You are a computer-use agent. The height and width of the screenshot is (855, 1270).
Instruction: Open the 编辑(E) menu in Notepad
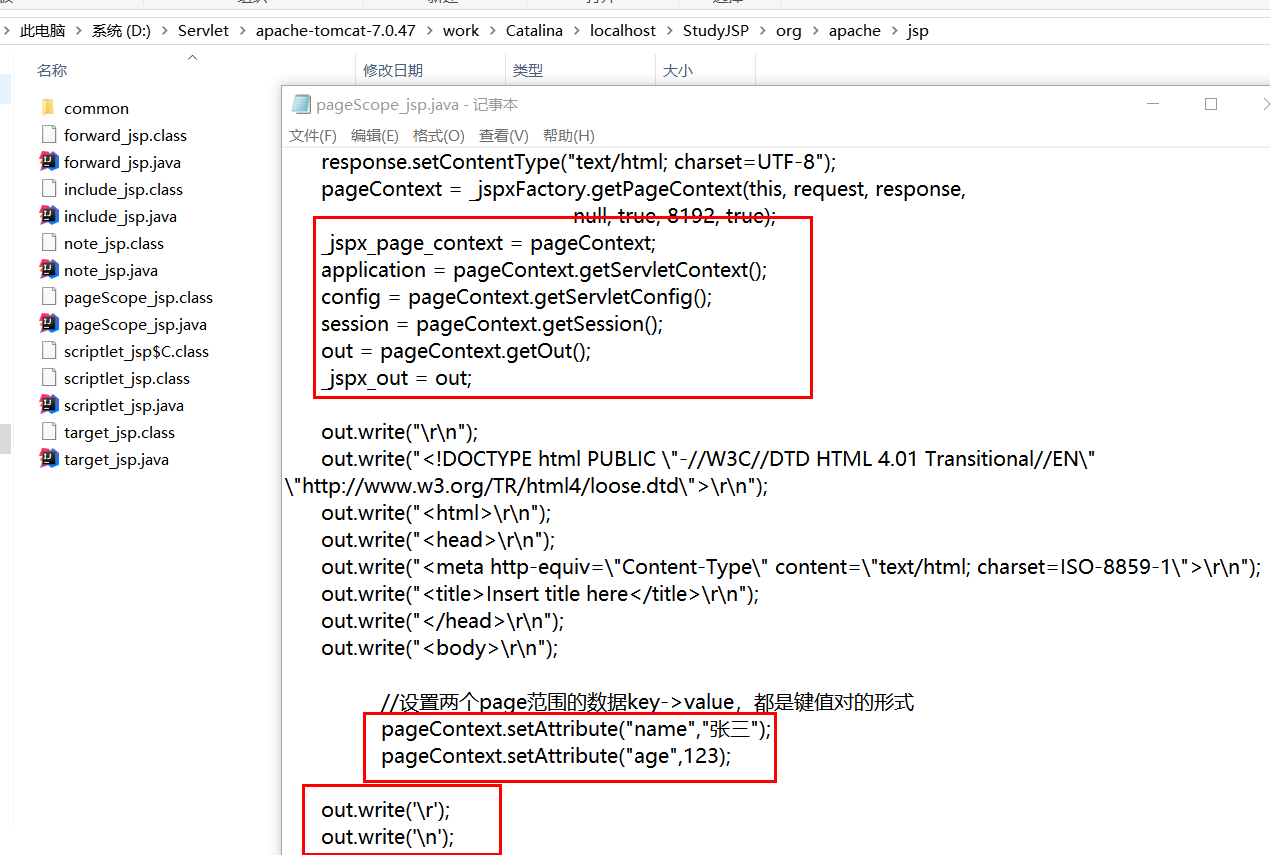(x=375, y=136)
